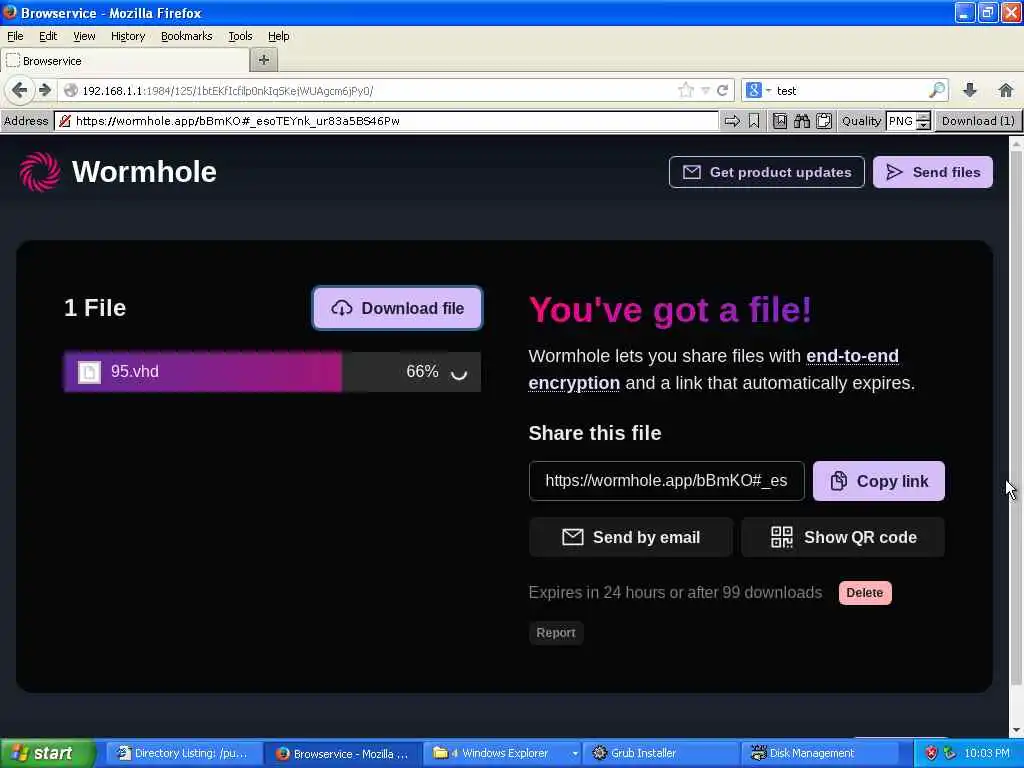This screenshot has height=768, width=1024.
Task: Click the pink Delete button
Action: point(865,592)
